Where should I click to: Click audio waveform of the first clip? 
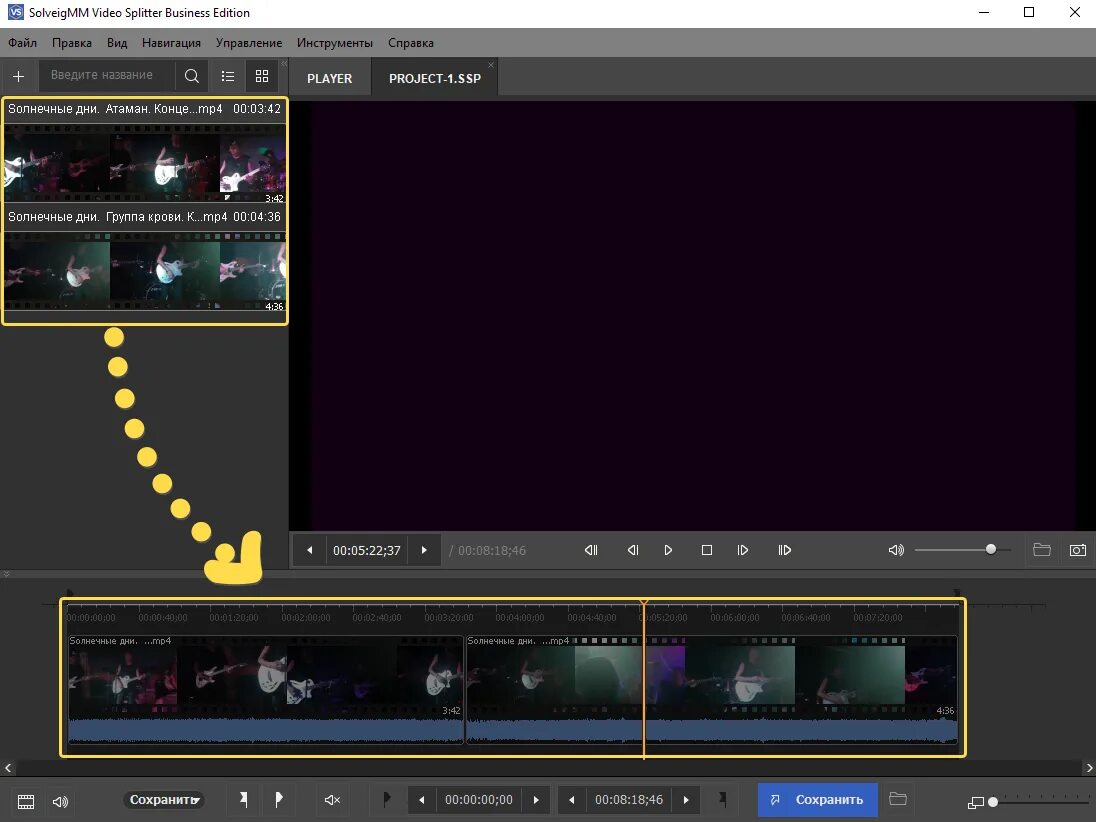(266, 730)
